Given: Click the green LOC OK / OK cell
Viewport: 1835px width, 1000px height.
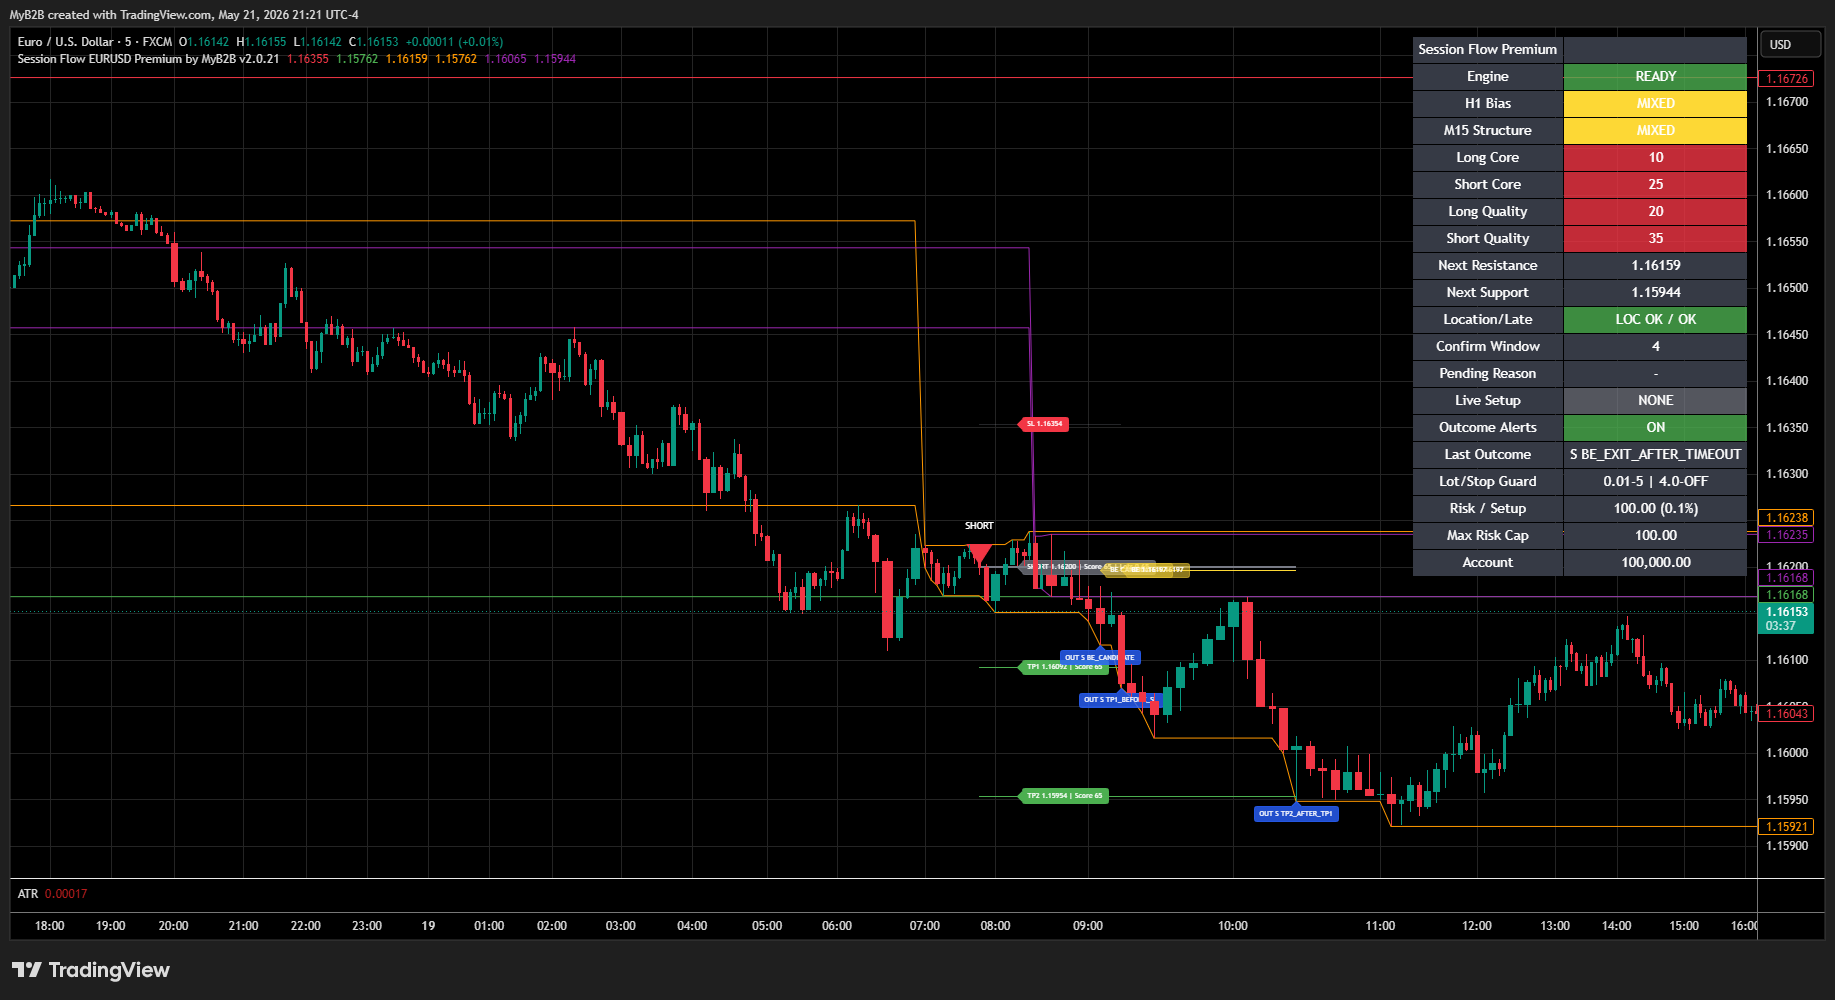Looking at the screenshot, I should [1655, 319].
